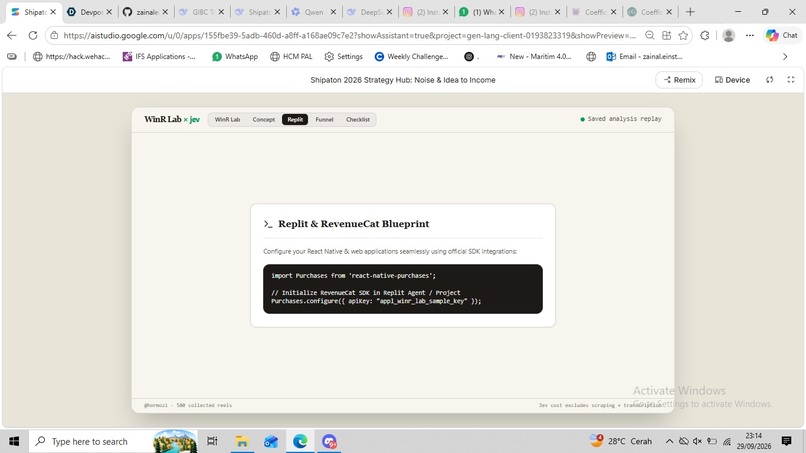Click the Saved analysis replay status
Image resolution: width=806 pixels, height=453 pixels.
tap(620, 119)
